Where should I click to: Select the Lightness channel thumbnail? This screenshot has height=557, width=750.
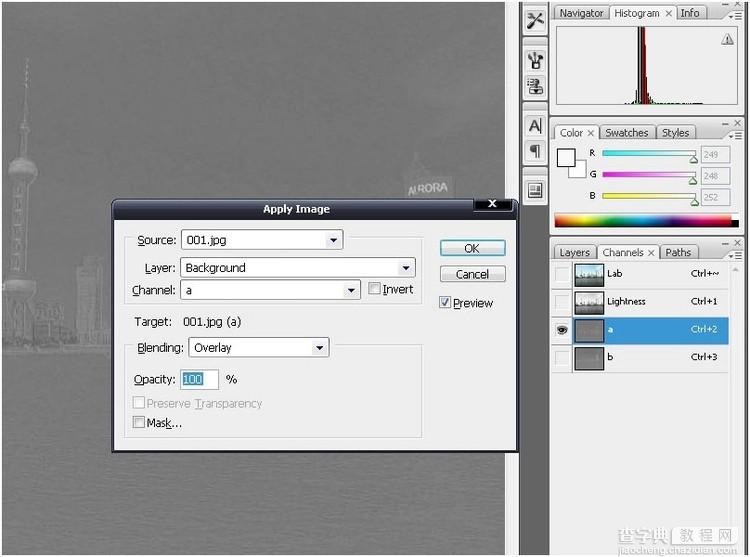[x=589, y=302]
